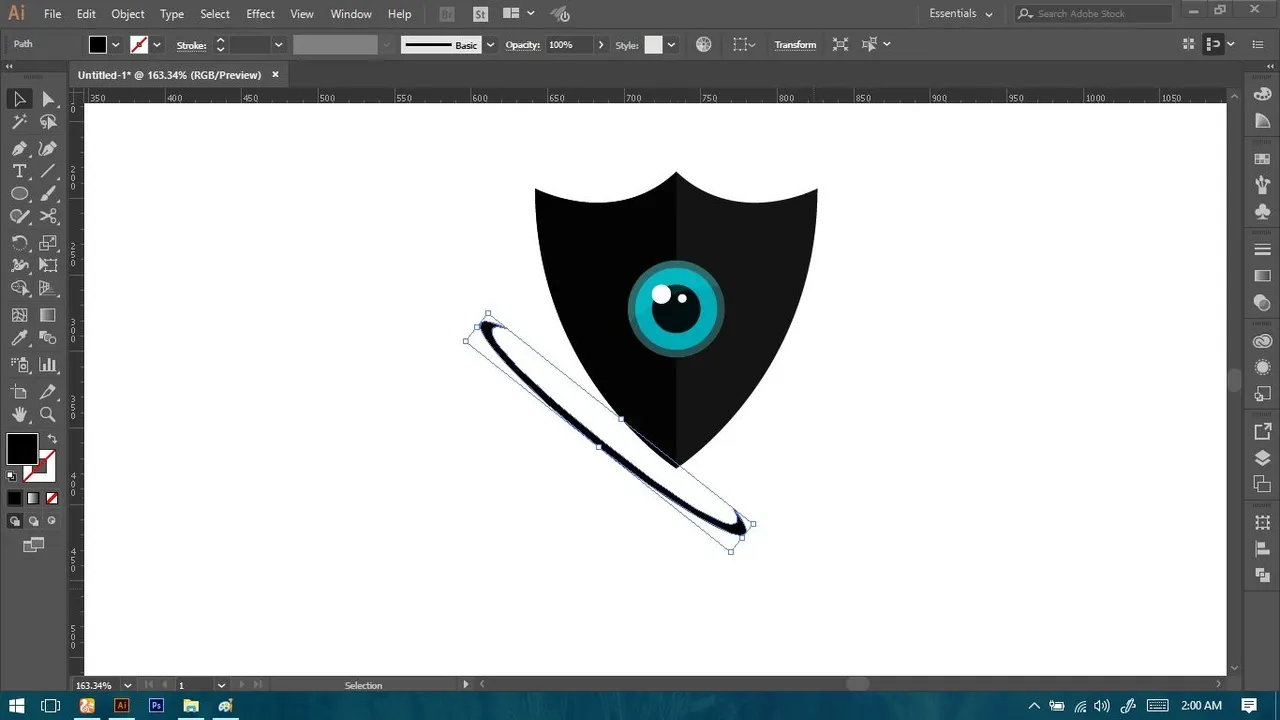Select the Direct Selection tool
This screenshot has height=720, width=1280.
pyautogui.click(x=48, y=98)
